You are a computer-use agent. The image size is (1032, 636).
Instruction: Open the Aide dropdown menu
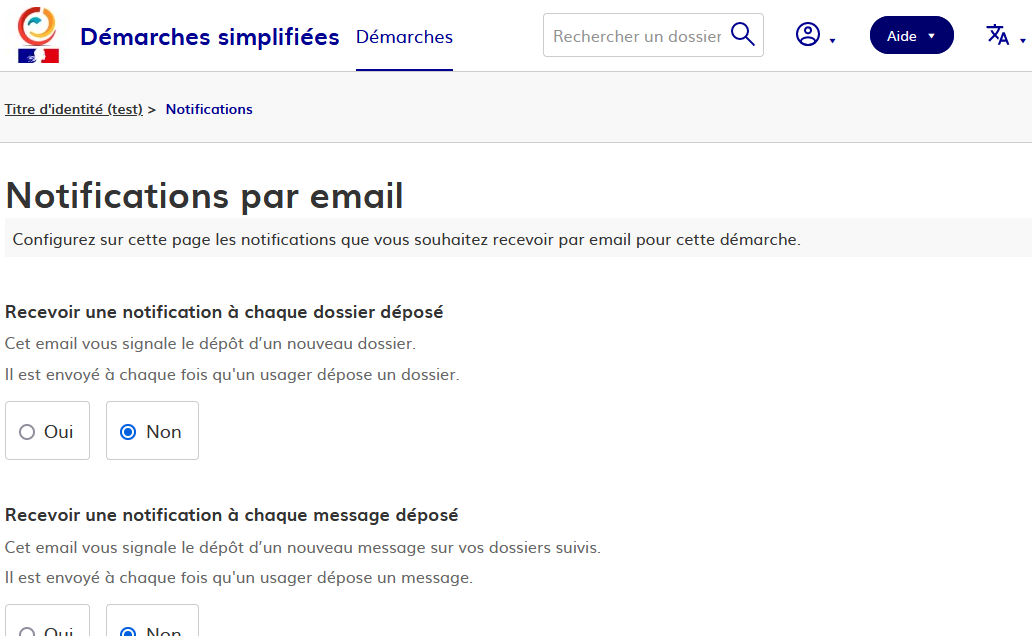pyautogui.click(x=911, y=36)
